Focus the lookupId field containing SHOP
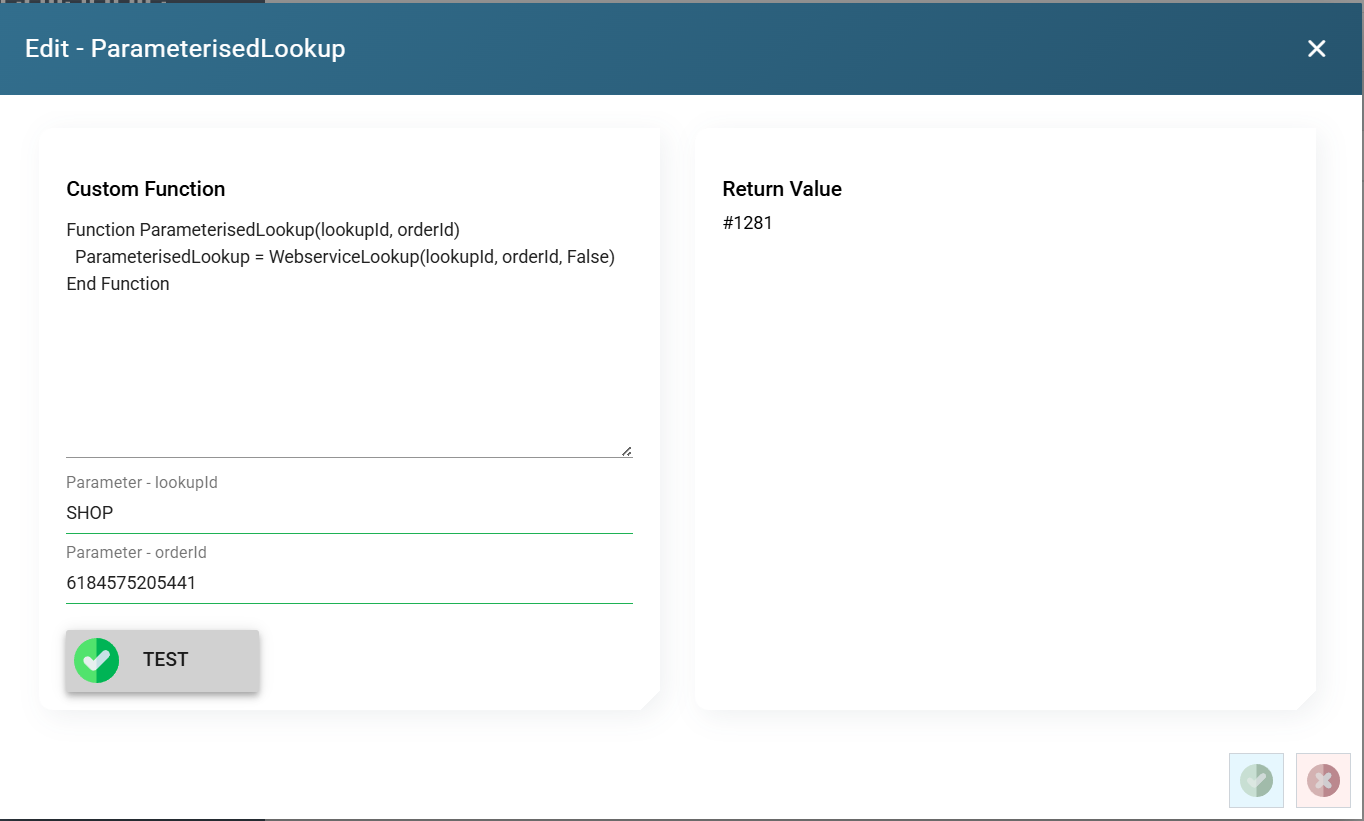The height and width of the screenshot is (821, 1364). pyautogui.click(x=349, y=513)
